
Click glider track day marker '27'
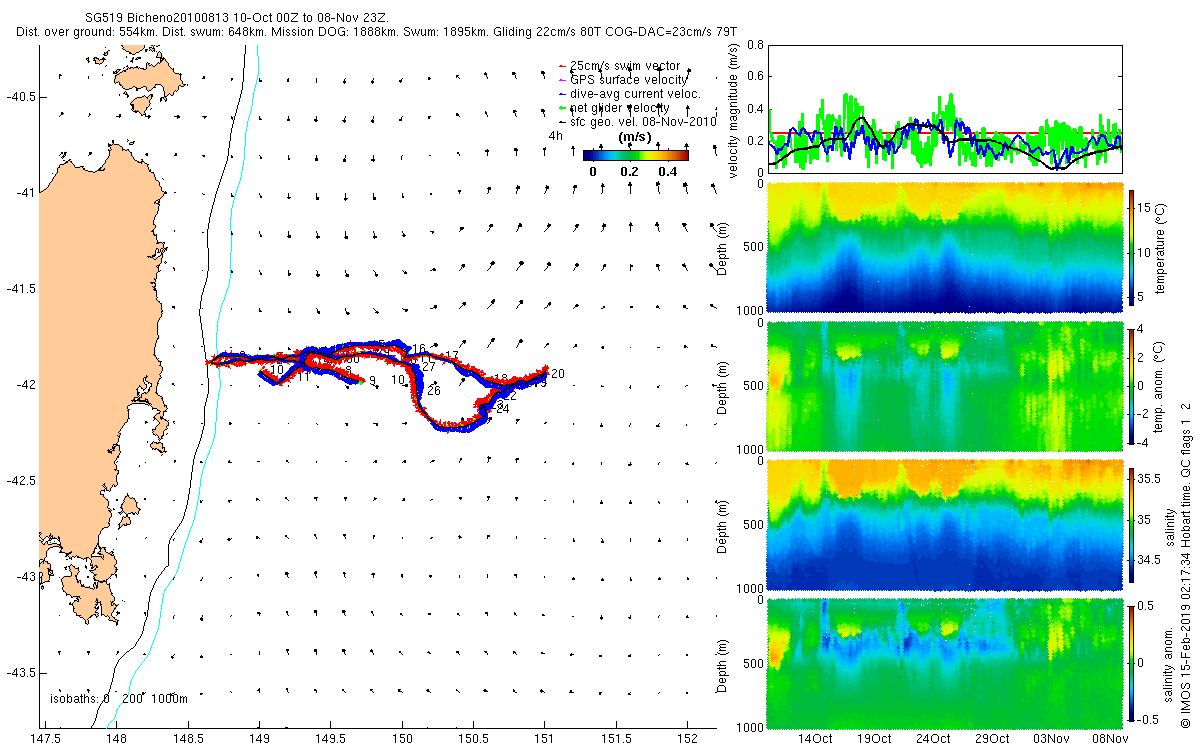[x=428, y=367]
